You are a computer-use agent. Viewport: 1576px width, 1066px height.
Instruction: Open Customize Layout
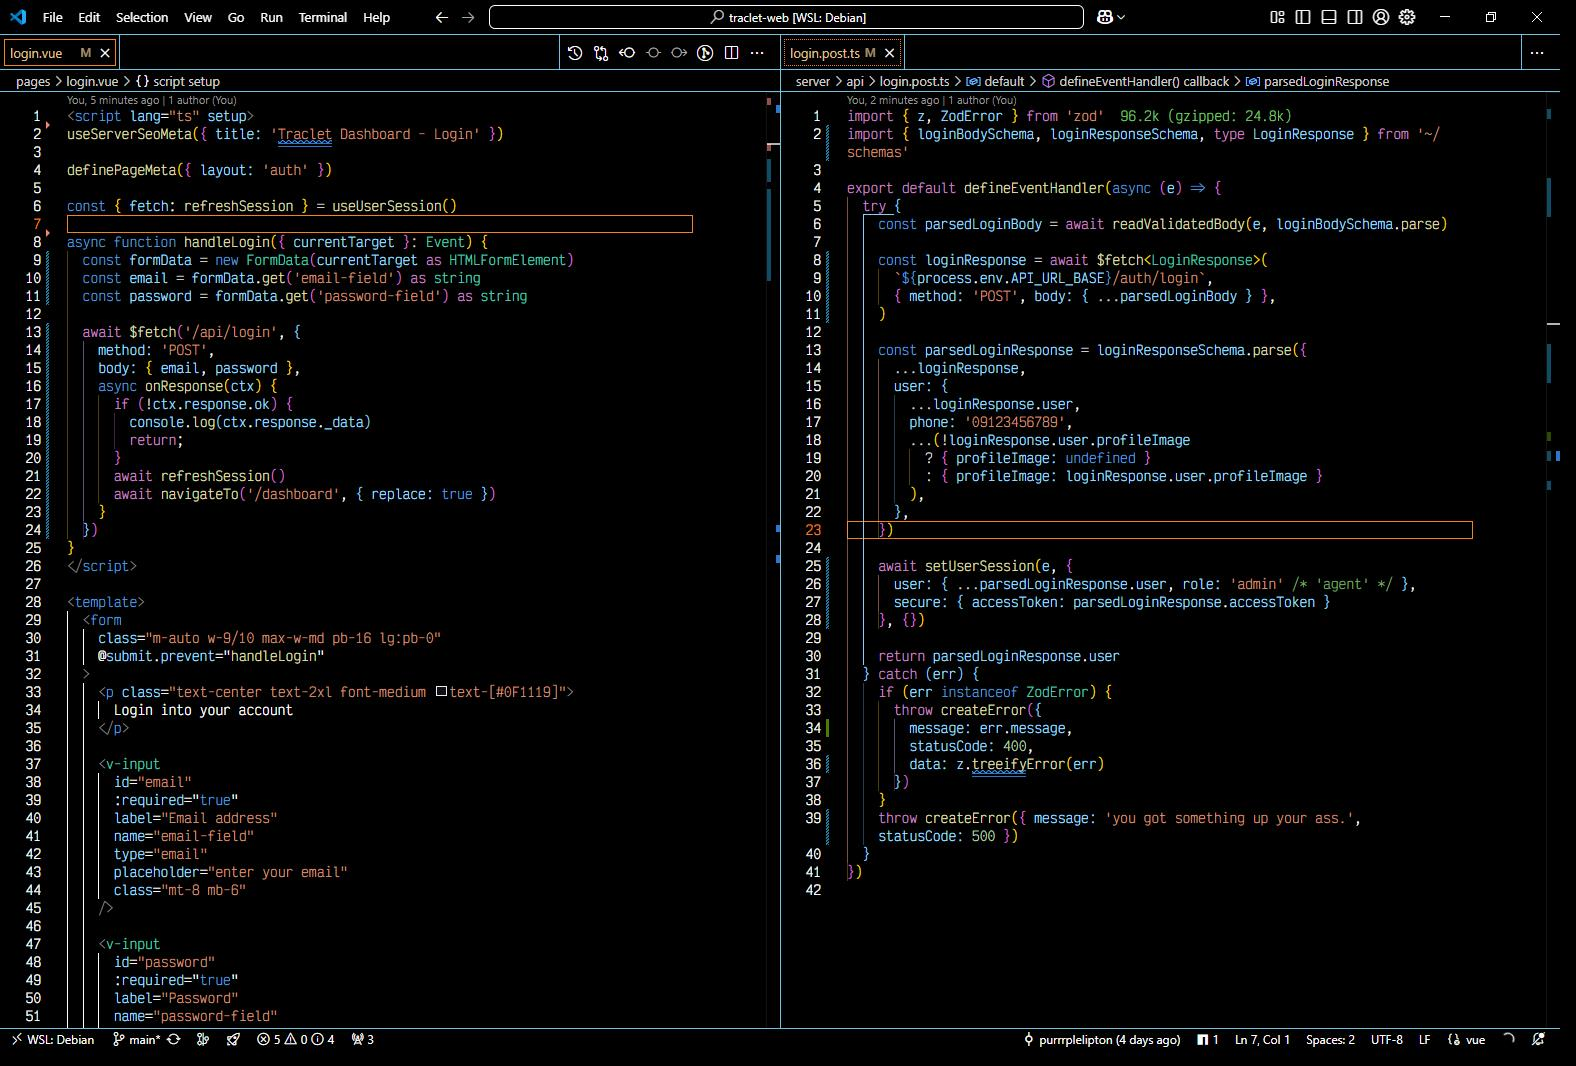click(1277, 17)
